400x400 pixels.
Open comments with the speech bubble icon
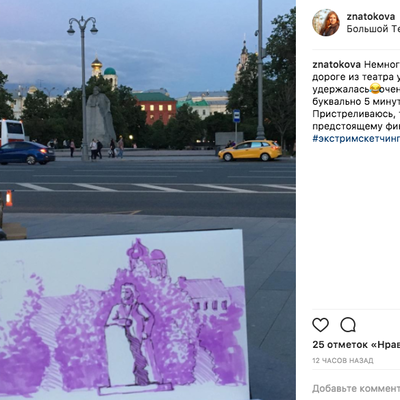tap(348, 325)
